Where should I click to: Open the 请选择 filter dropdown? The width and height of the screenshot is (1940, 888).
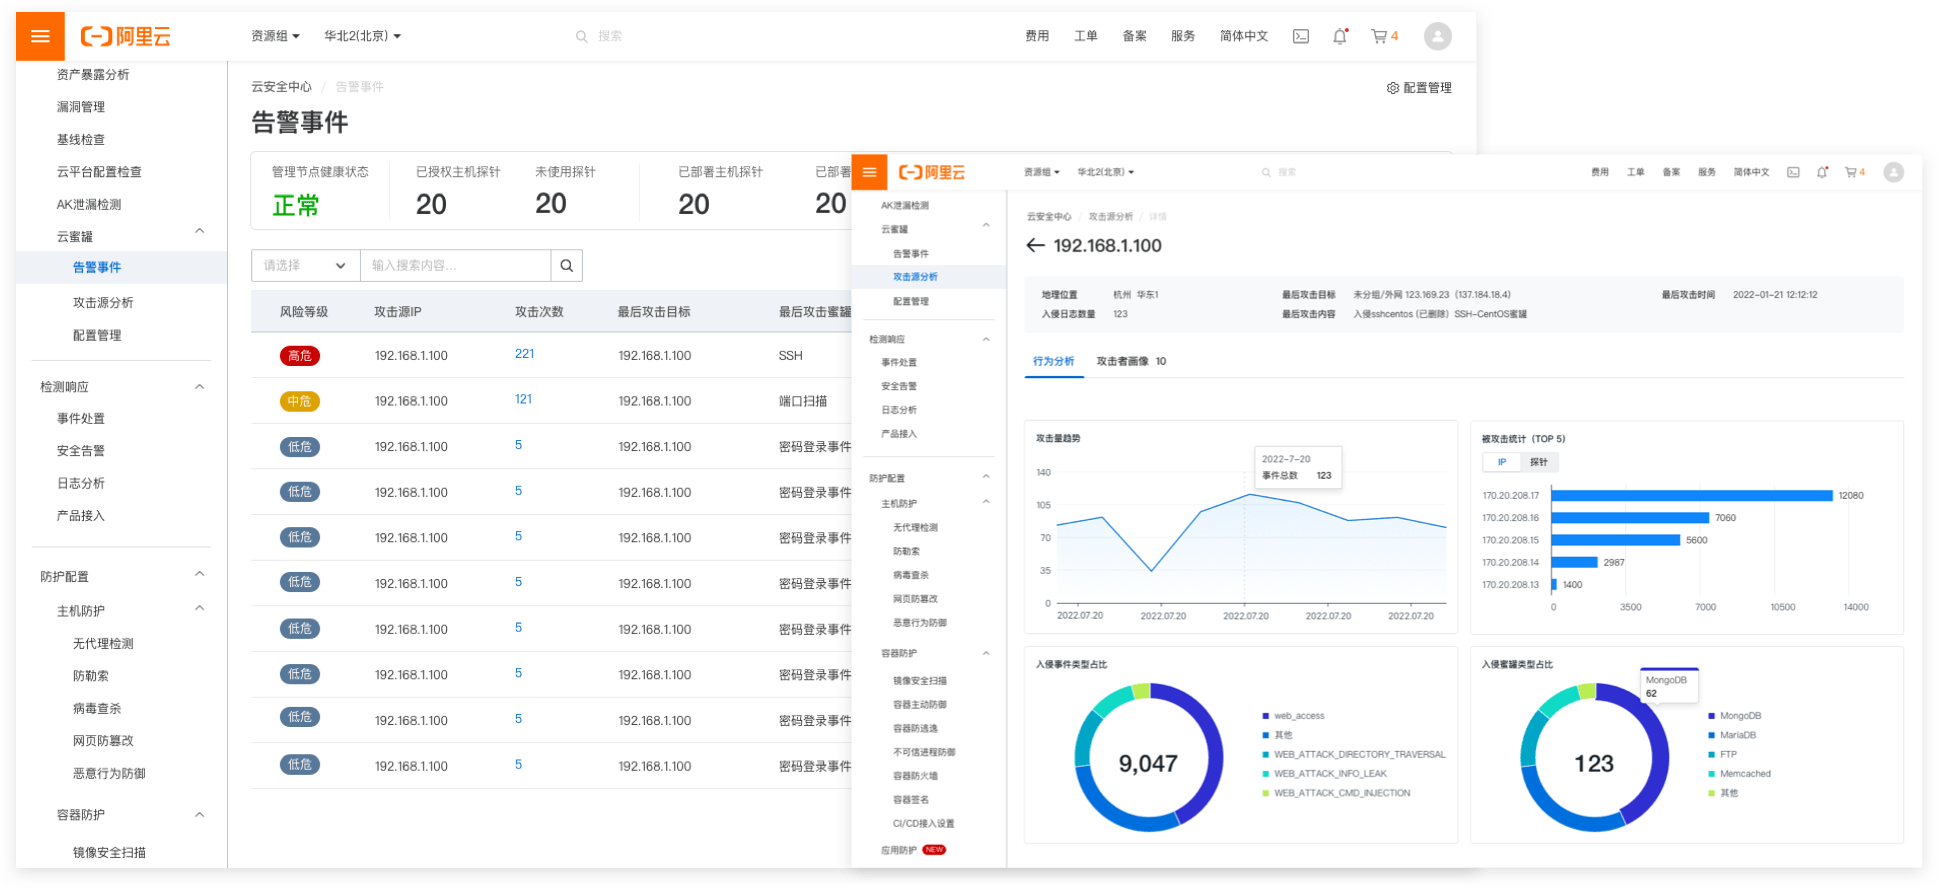305,266
